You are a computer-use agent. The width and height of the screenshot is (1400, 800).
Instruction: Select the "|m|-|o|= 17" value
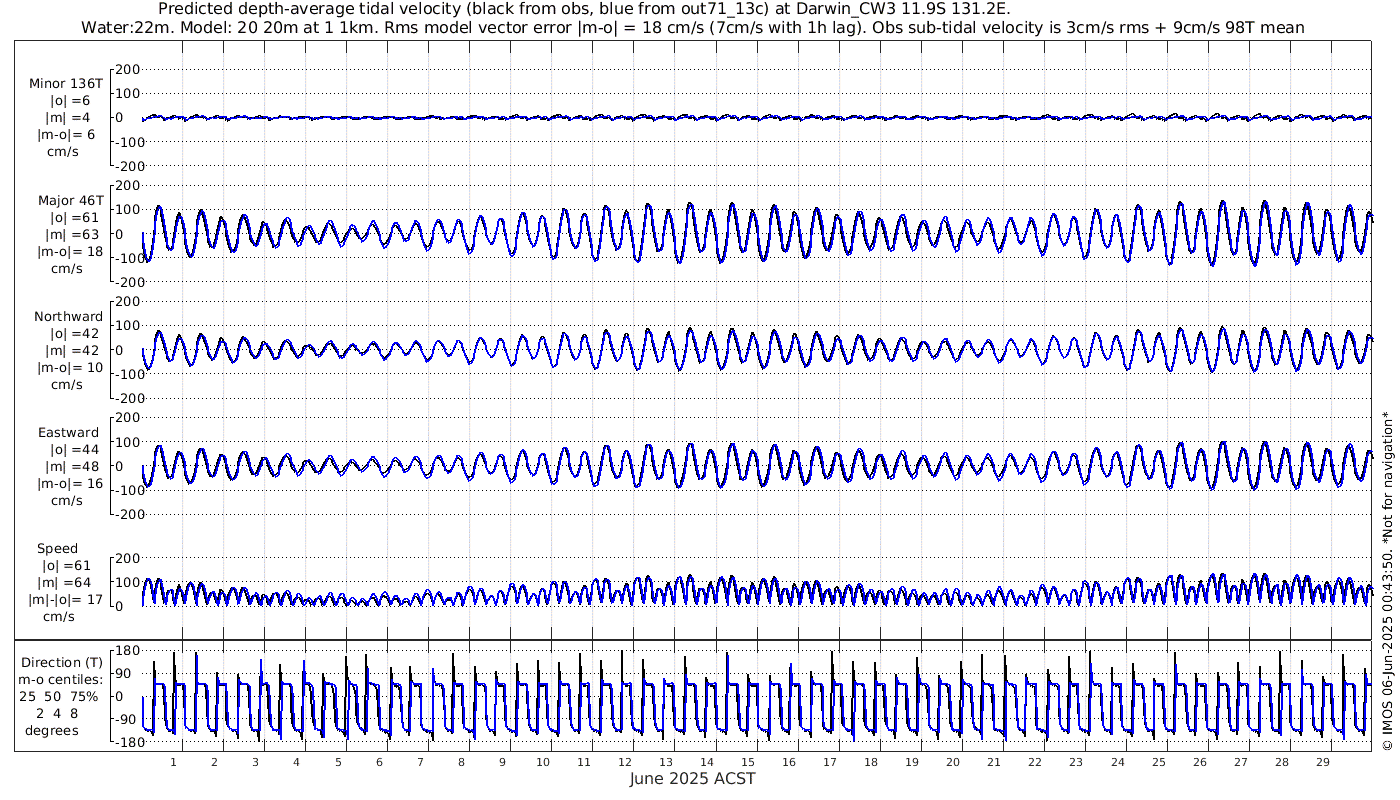point(66,599)
